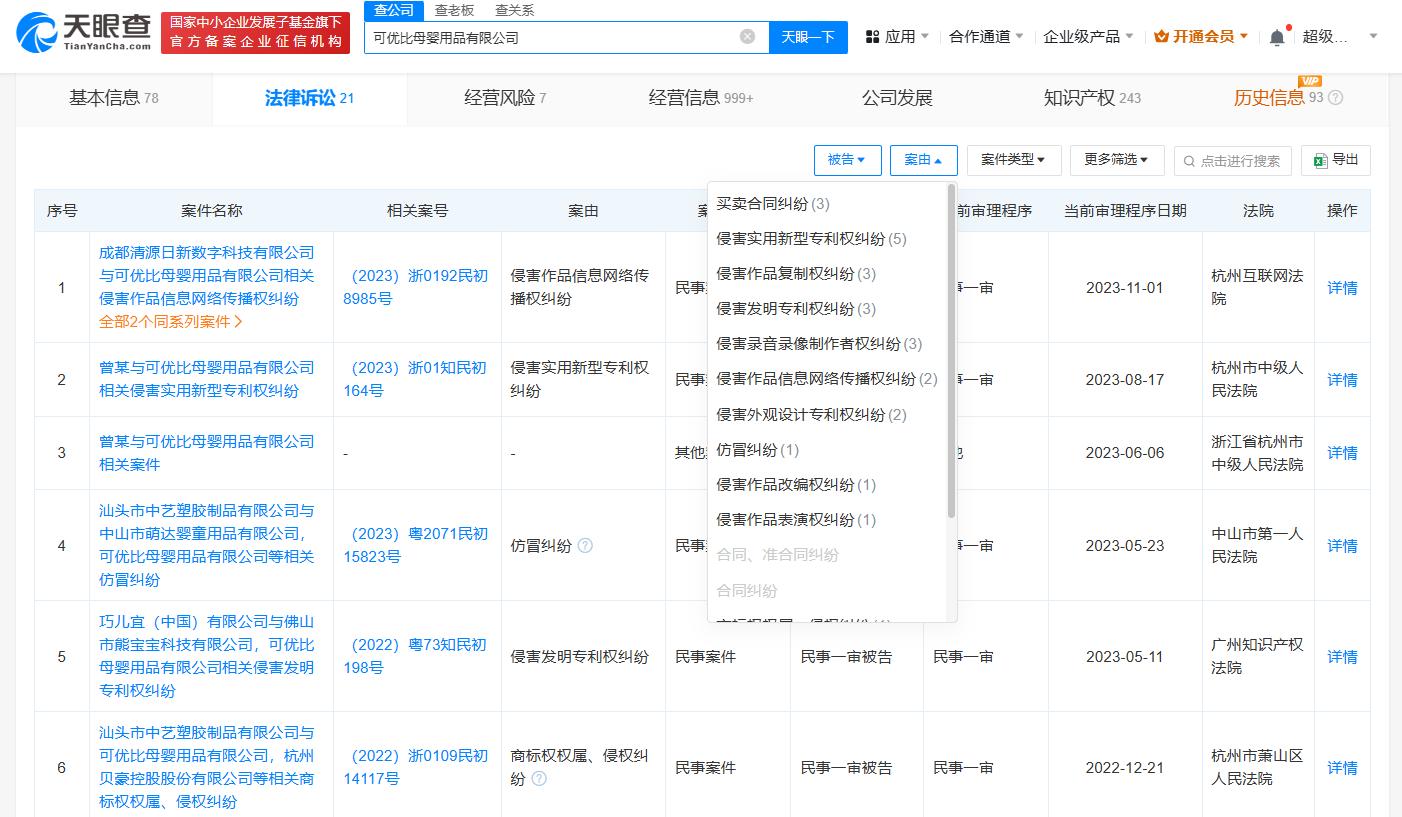Clear the search box with the X icon
This screenshot has height=817, width=1402.
point(747,37)
